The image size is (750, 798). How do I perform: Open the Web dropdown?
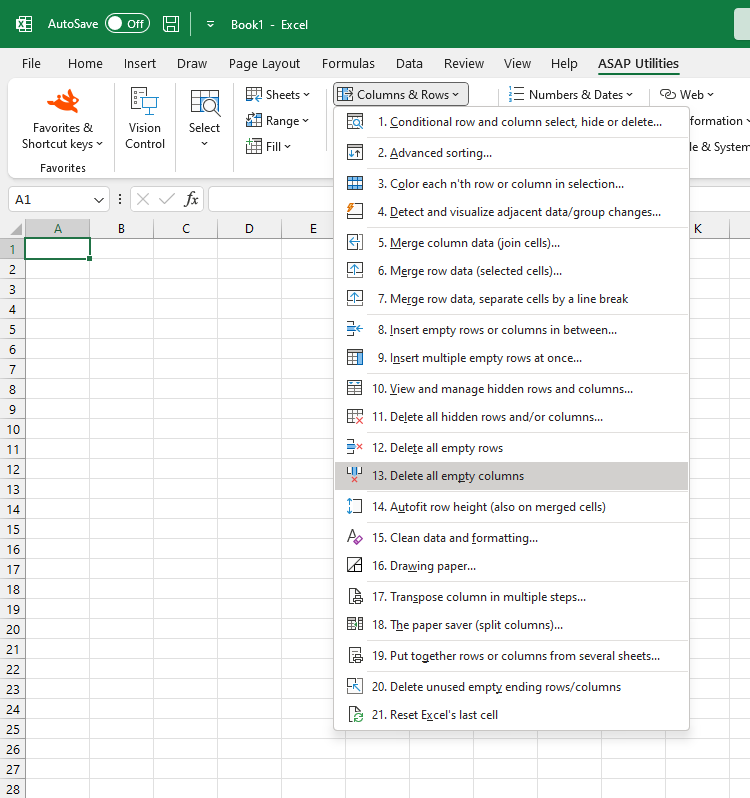tap(687, 95)
